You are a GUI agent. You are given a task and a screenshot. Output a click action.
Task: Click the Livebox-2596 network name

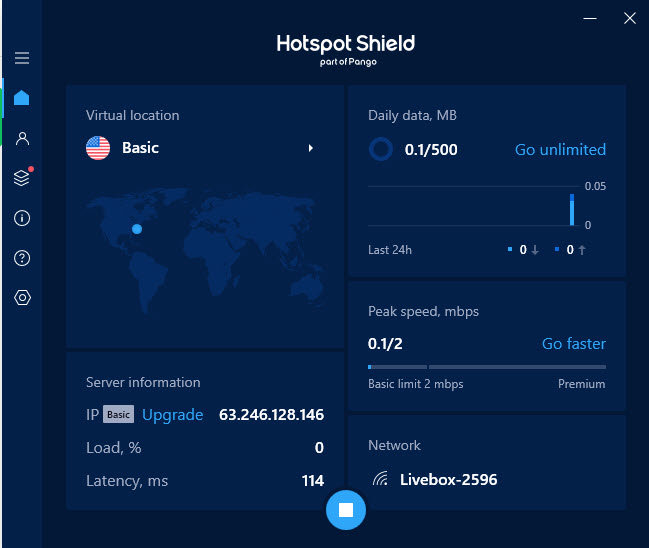(x=449, y=479)
